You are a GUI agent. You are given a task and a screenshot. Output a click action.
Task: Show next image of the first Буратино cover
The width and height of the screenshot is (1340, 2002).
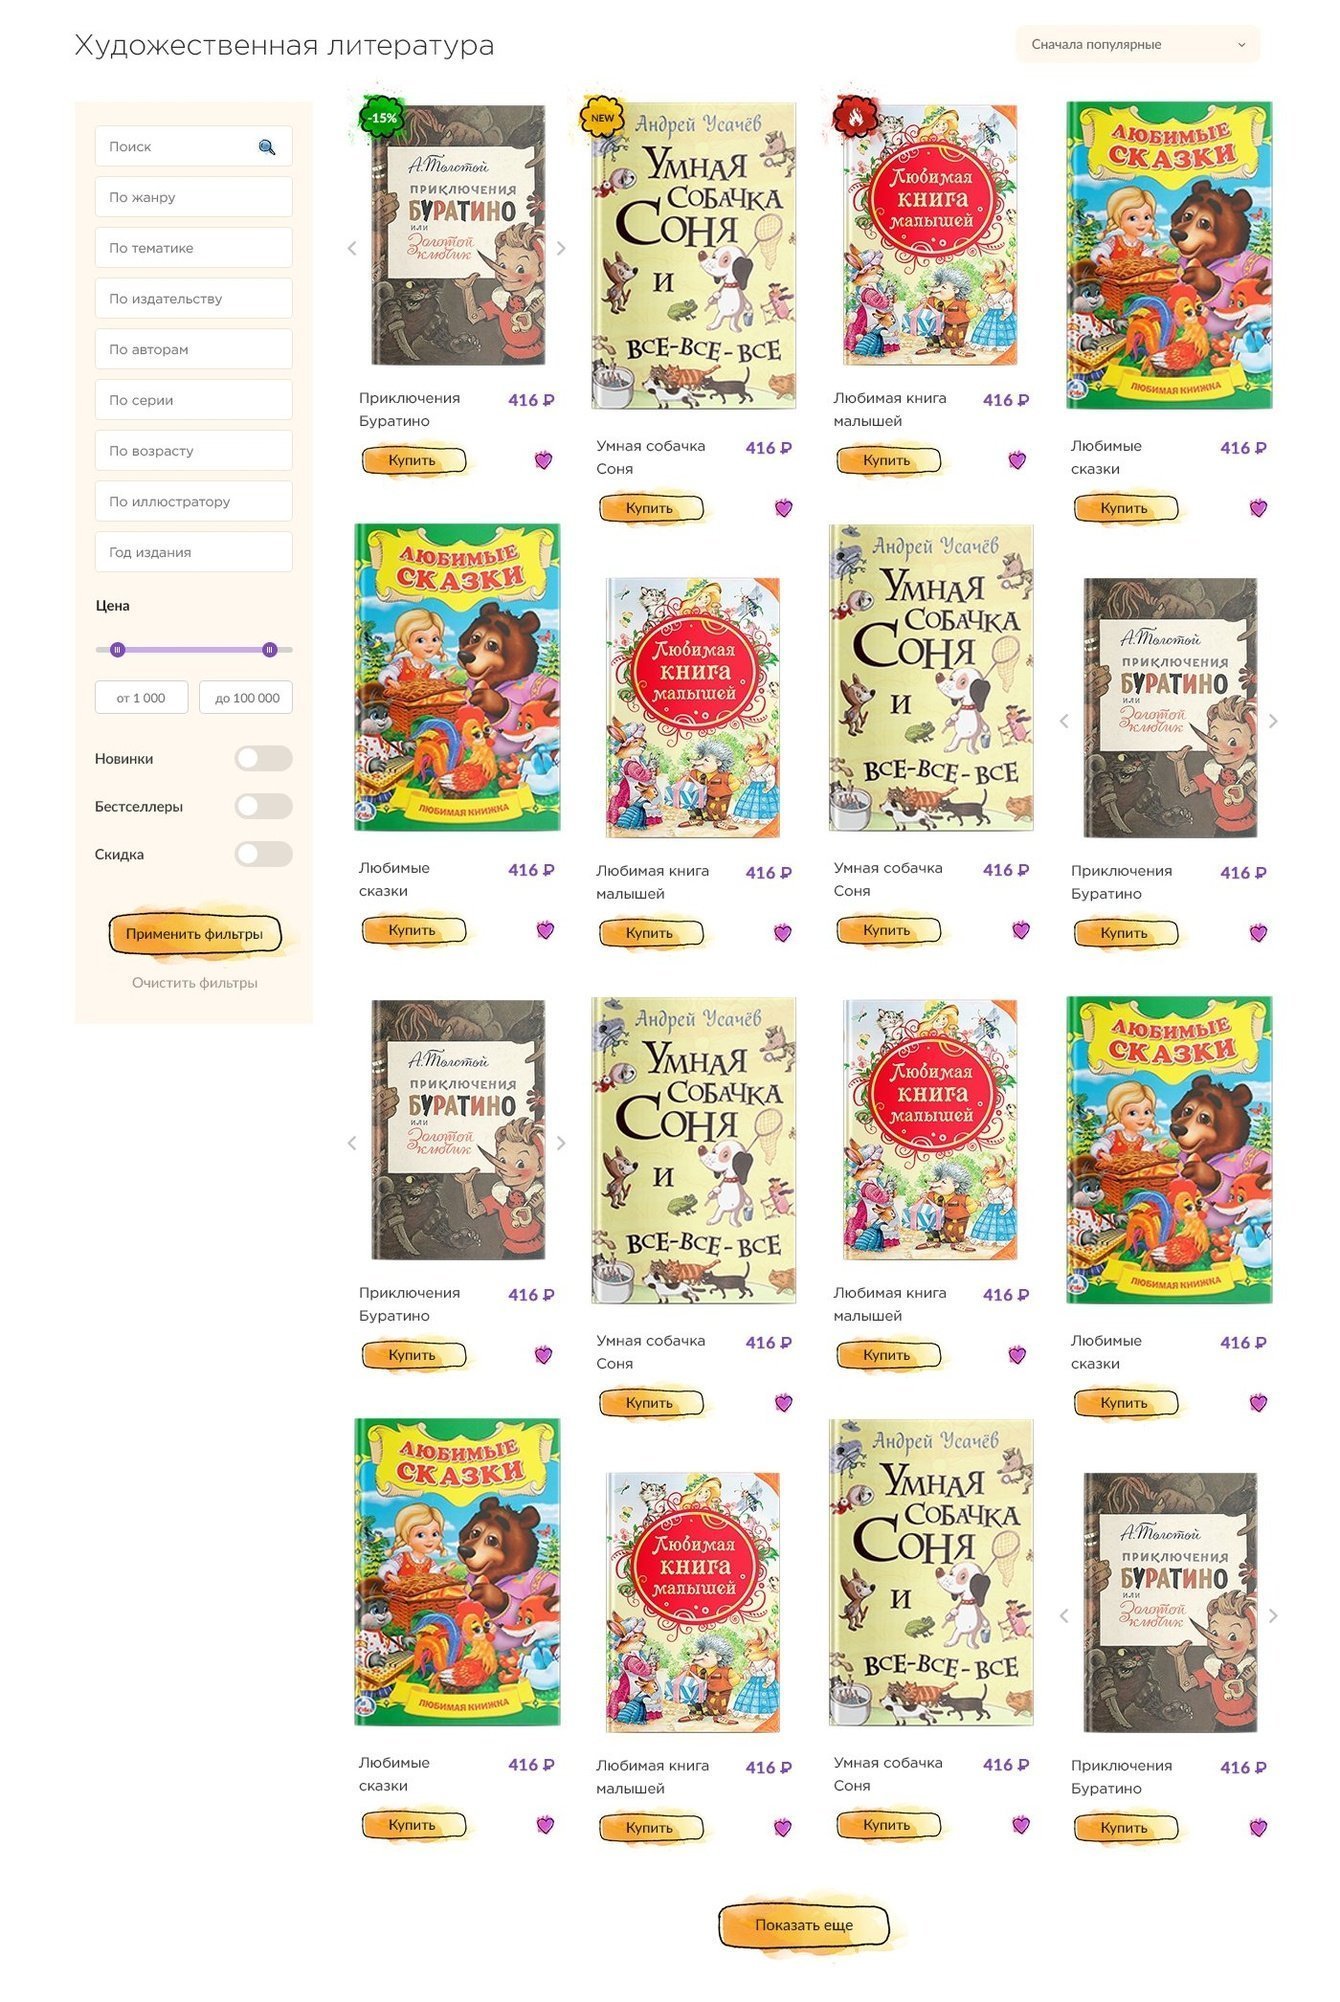tap(561, 248)
